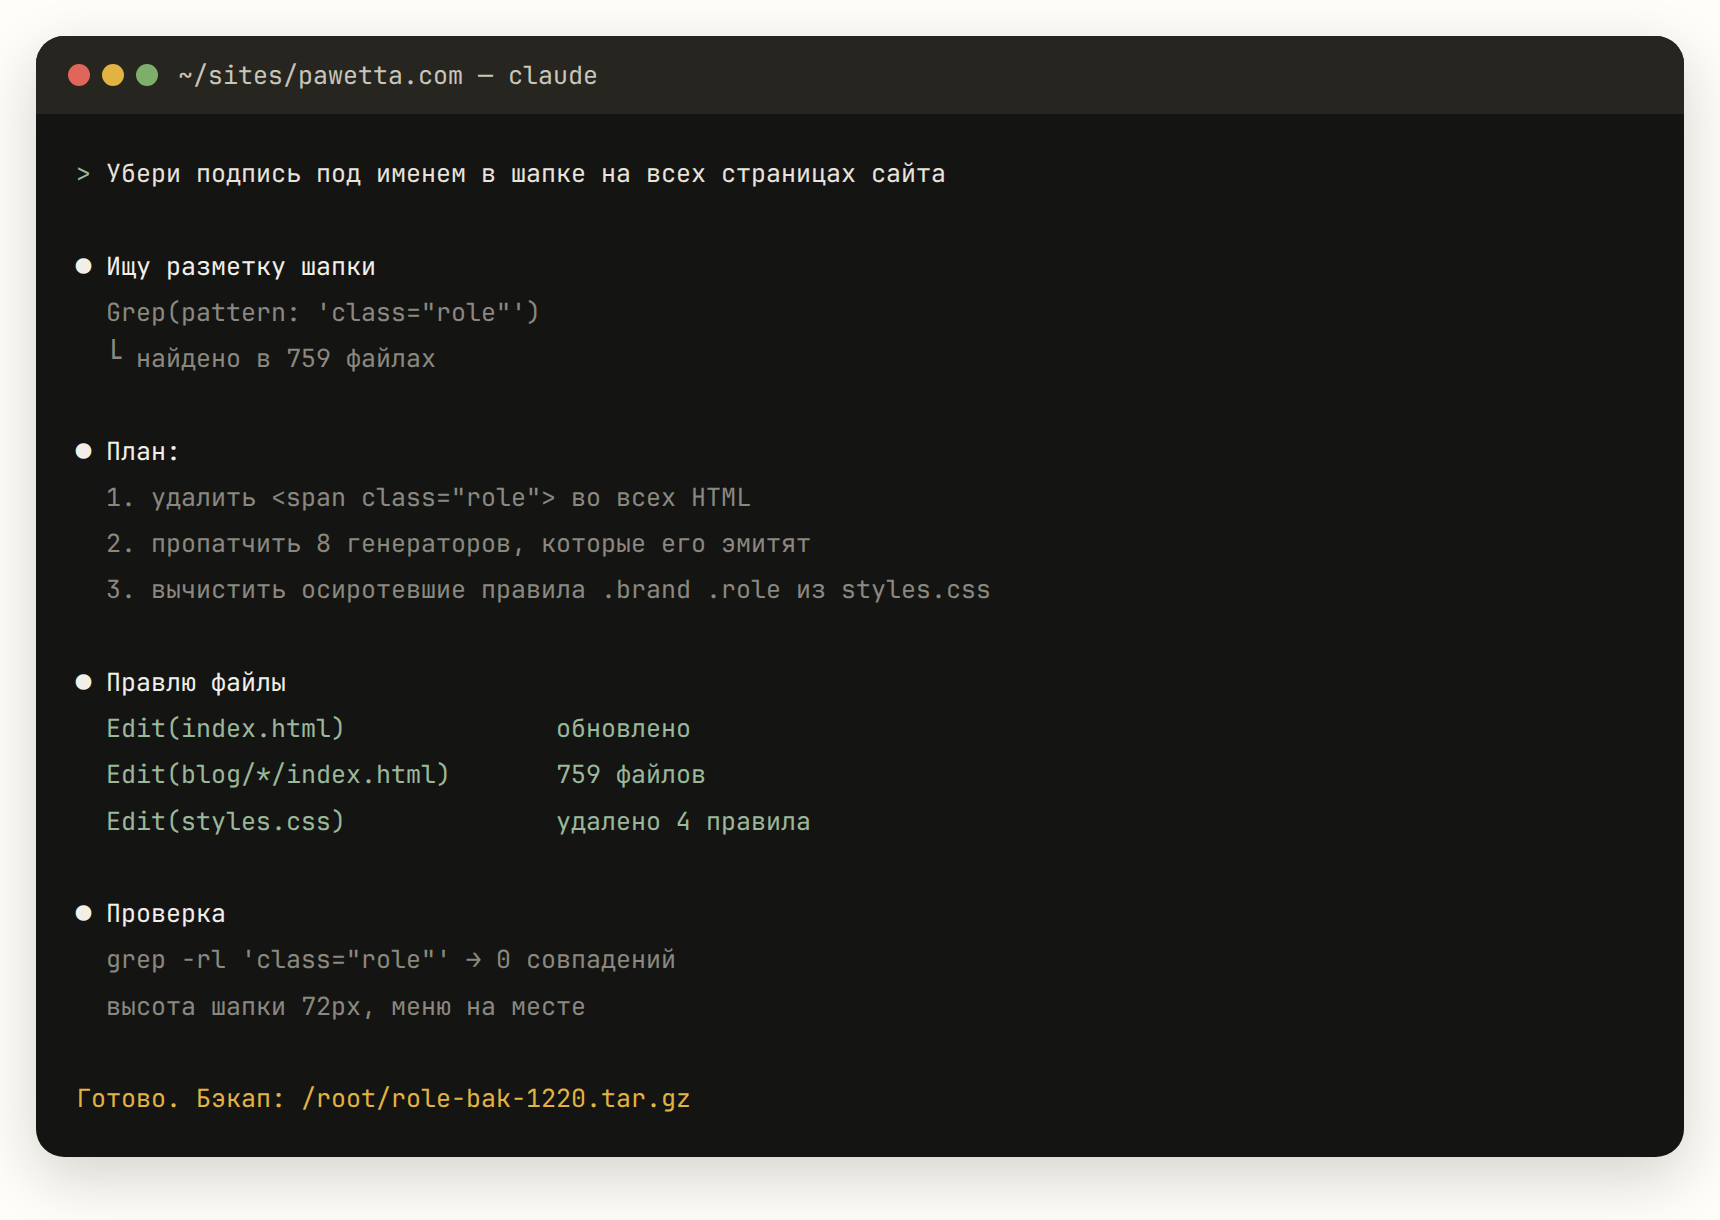Click the green maximize window dot
Screen dimensions: 1720x1220
[x=147, y=75]
